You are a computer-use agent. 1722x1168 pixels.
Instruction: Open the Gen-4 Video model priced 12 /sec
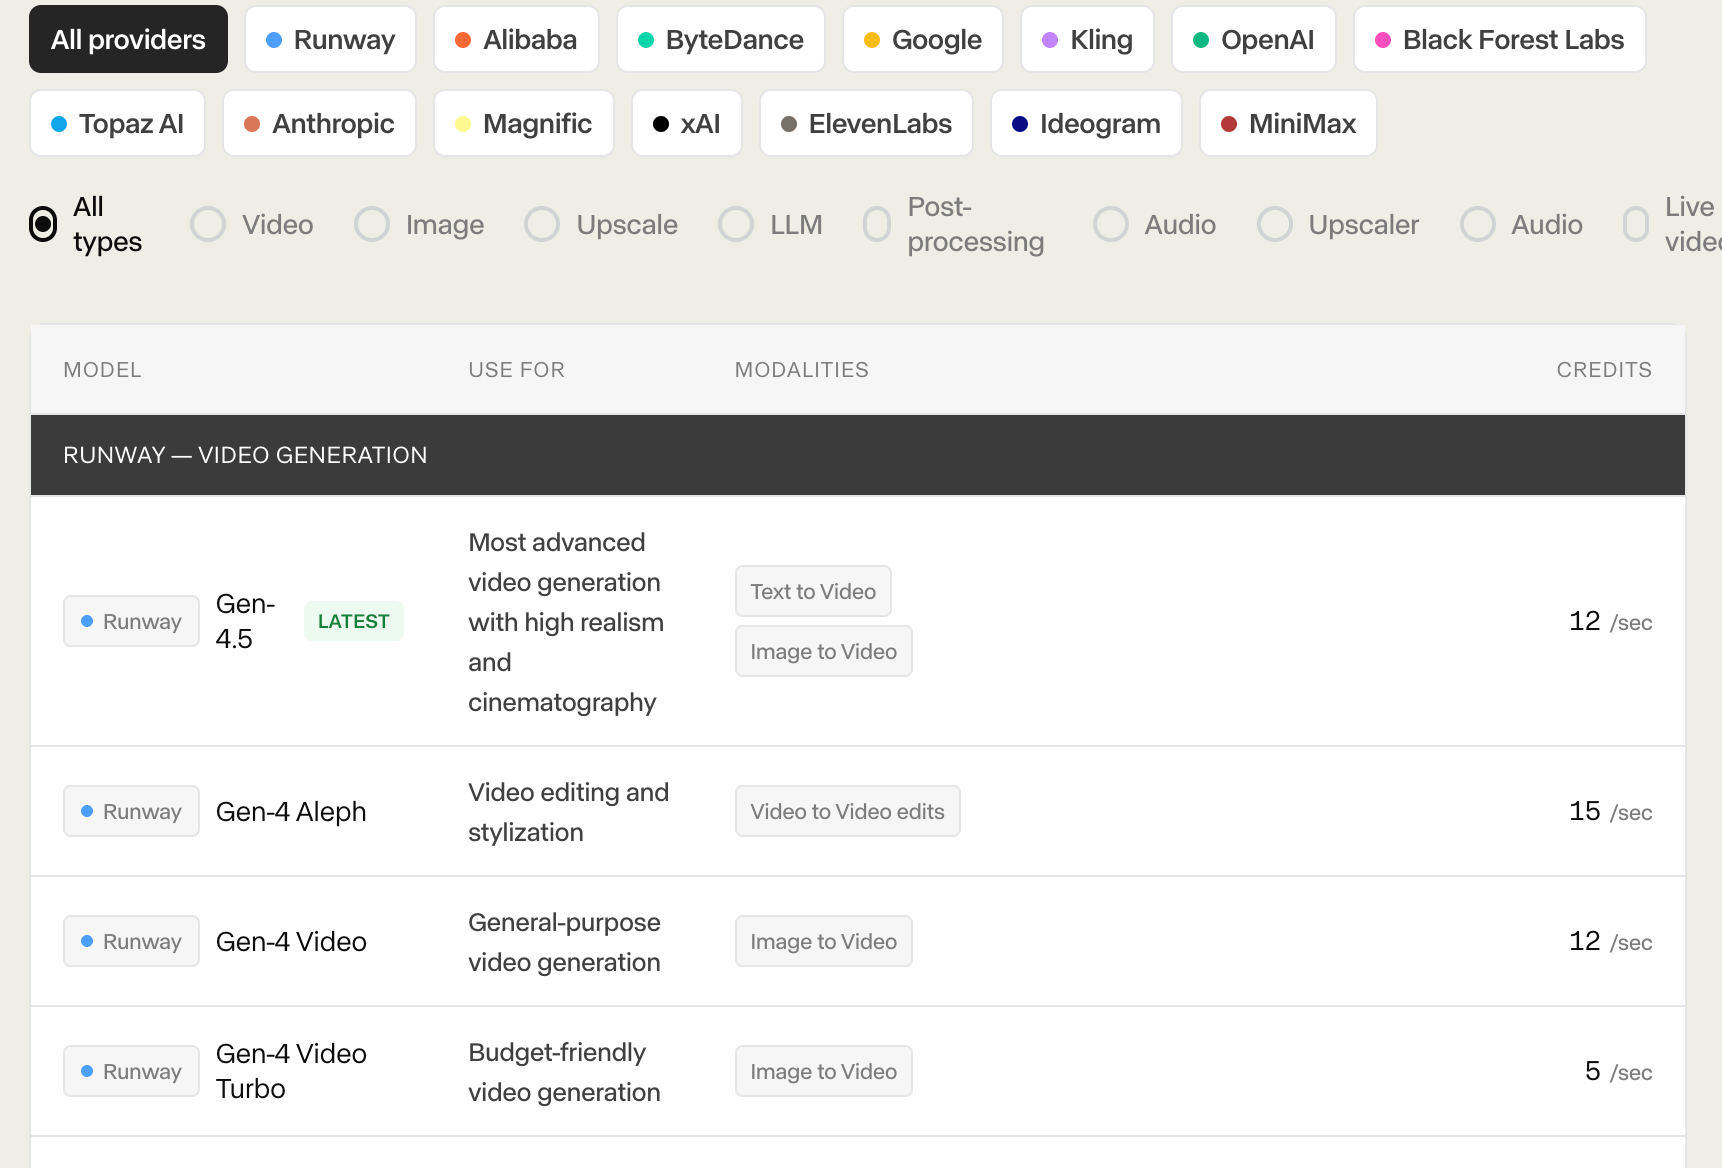tap(291, 941)
